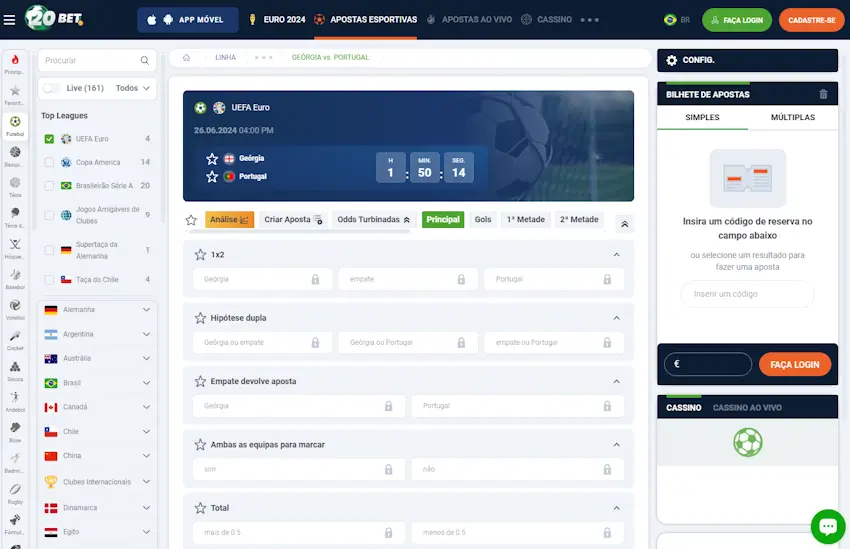The image size is (850, 549).
Task: Open the Config gear icon
Action: click(x=672, y=60)
